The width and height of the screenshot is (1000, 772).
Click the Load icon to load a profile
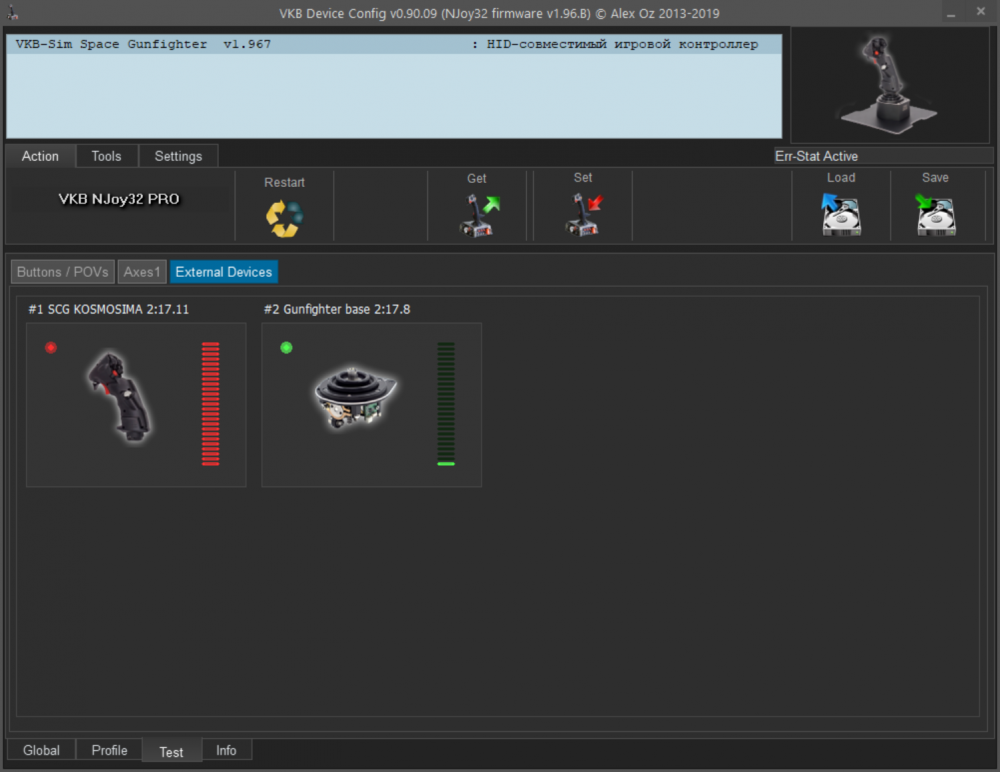(x=841, y=212)
